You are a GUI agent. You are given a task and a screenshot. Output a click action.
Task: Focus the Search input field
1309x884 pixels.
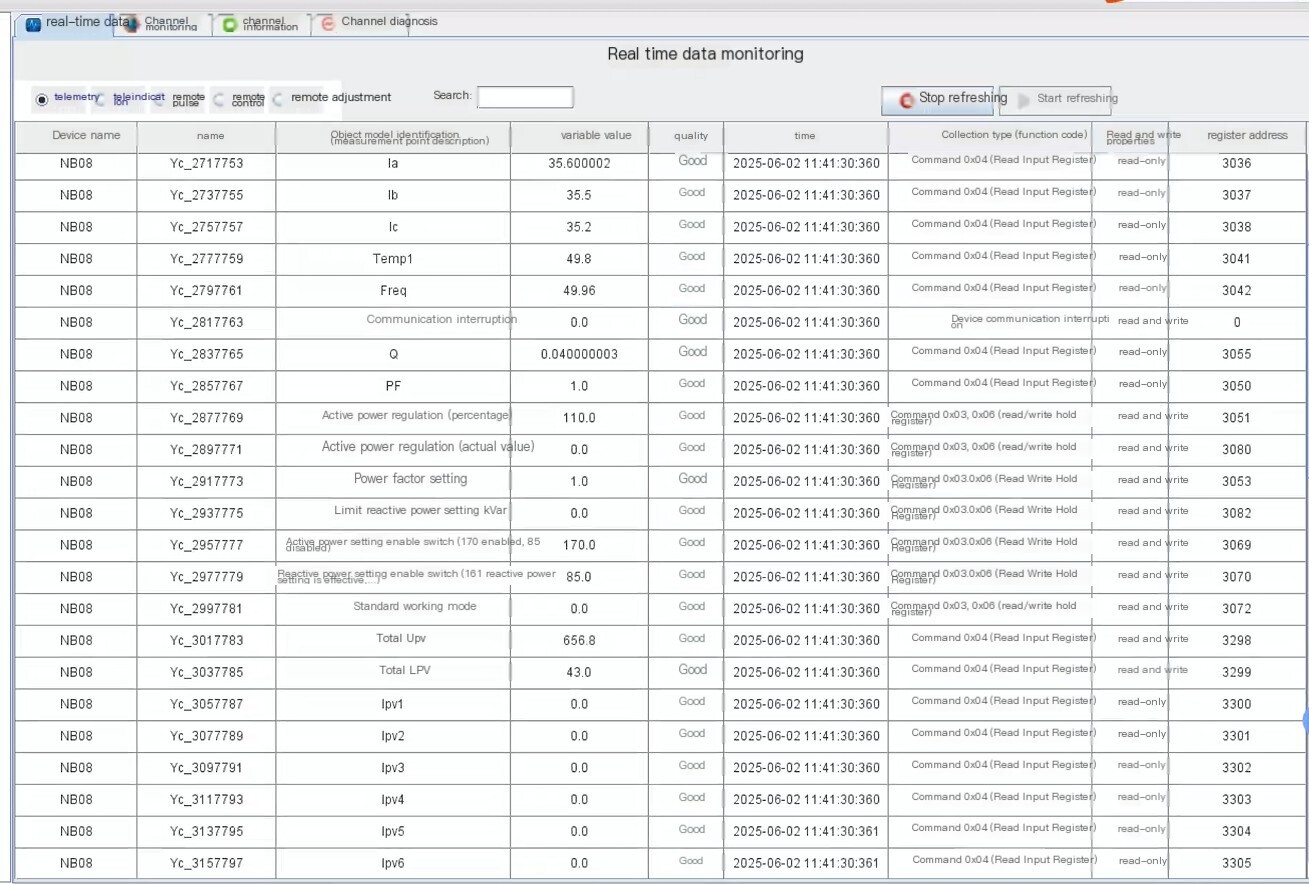(526, 97)
